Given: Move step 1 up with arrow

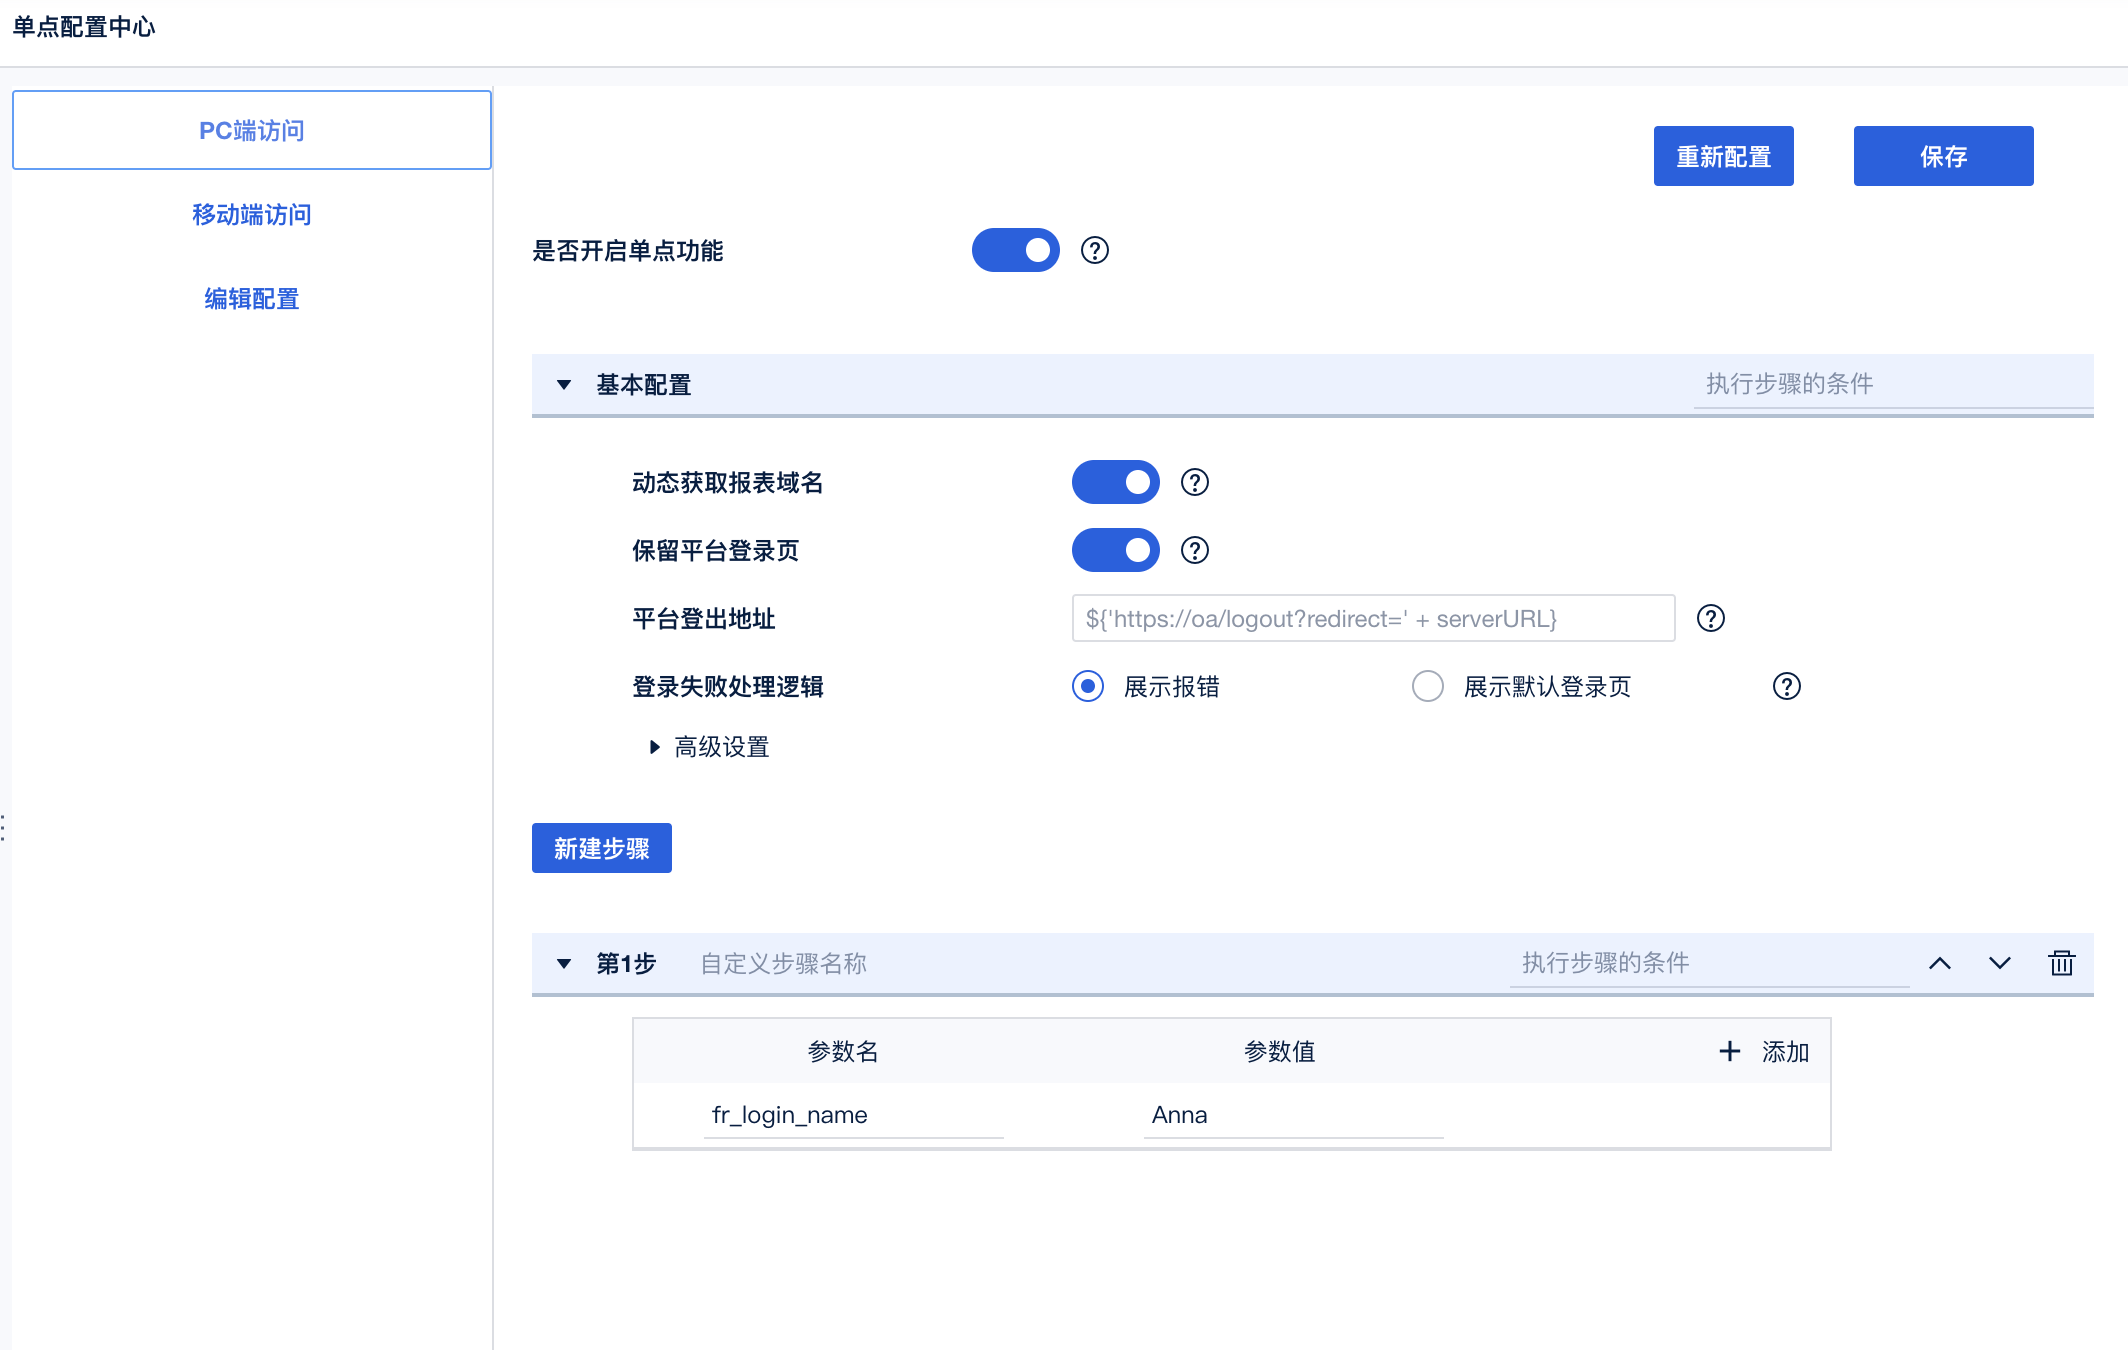Looking at the screenshot, I should [x=1940, y=963].
